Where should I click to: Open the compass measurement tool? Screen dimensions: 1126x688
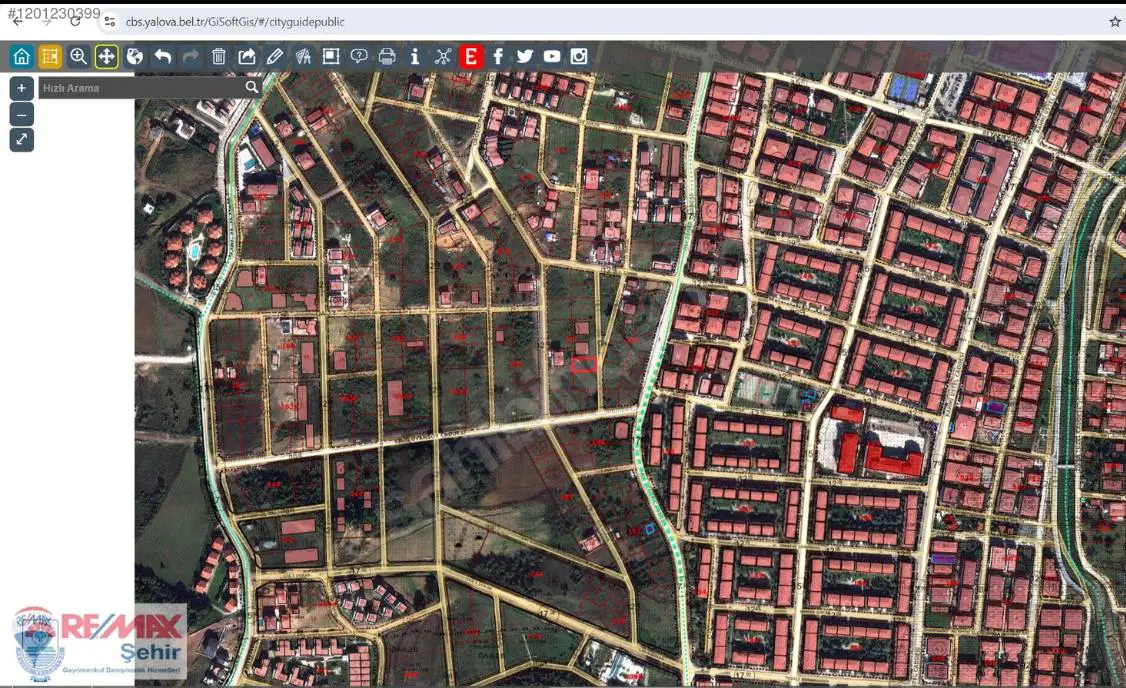(x=302, y=56)
